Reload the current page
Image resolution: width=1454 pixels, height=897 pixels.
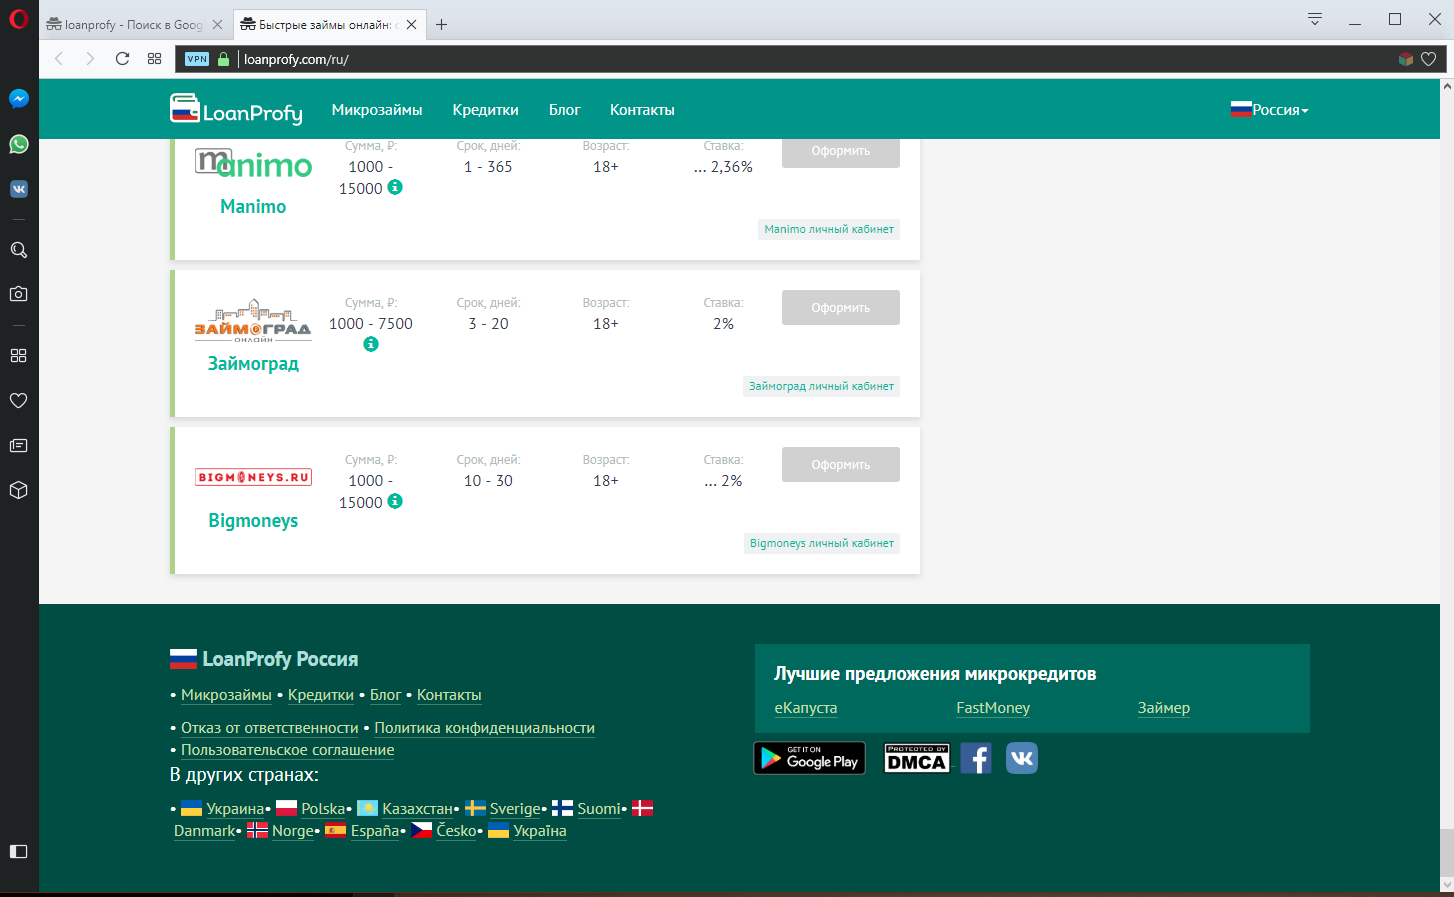coord(122,59)
